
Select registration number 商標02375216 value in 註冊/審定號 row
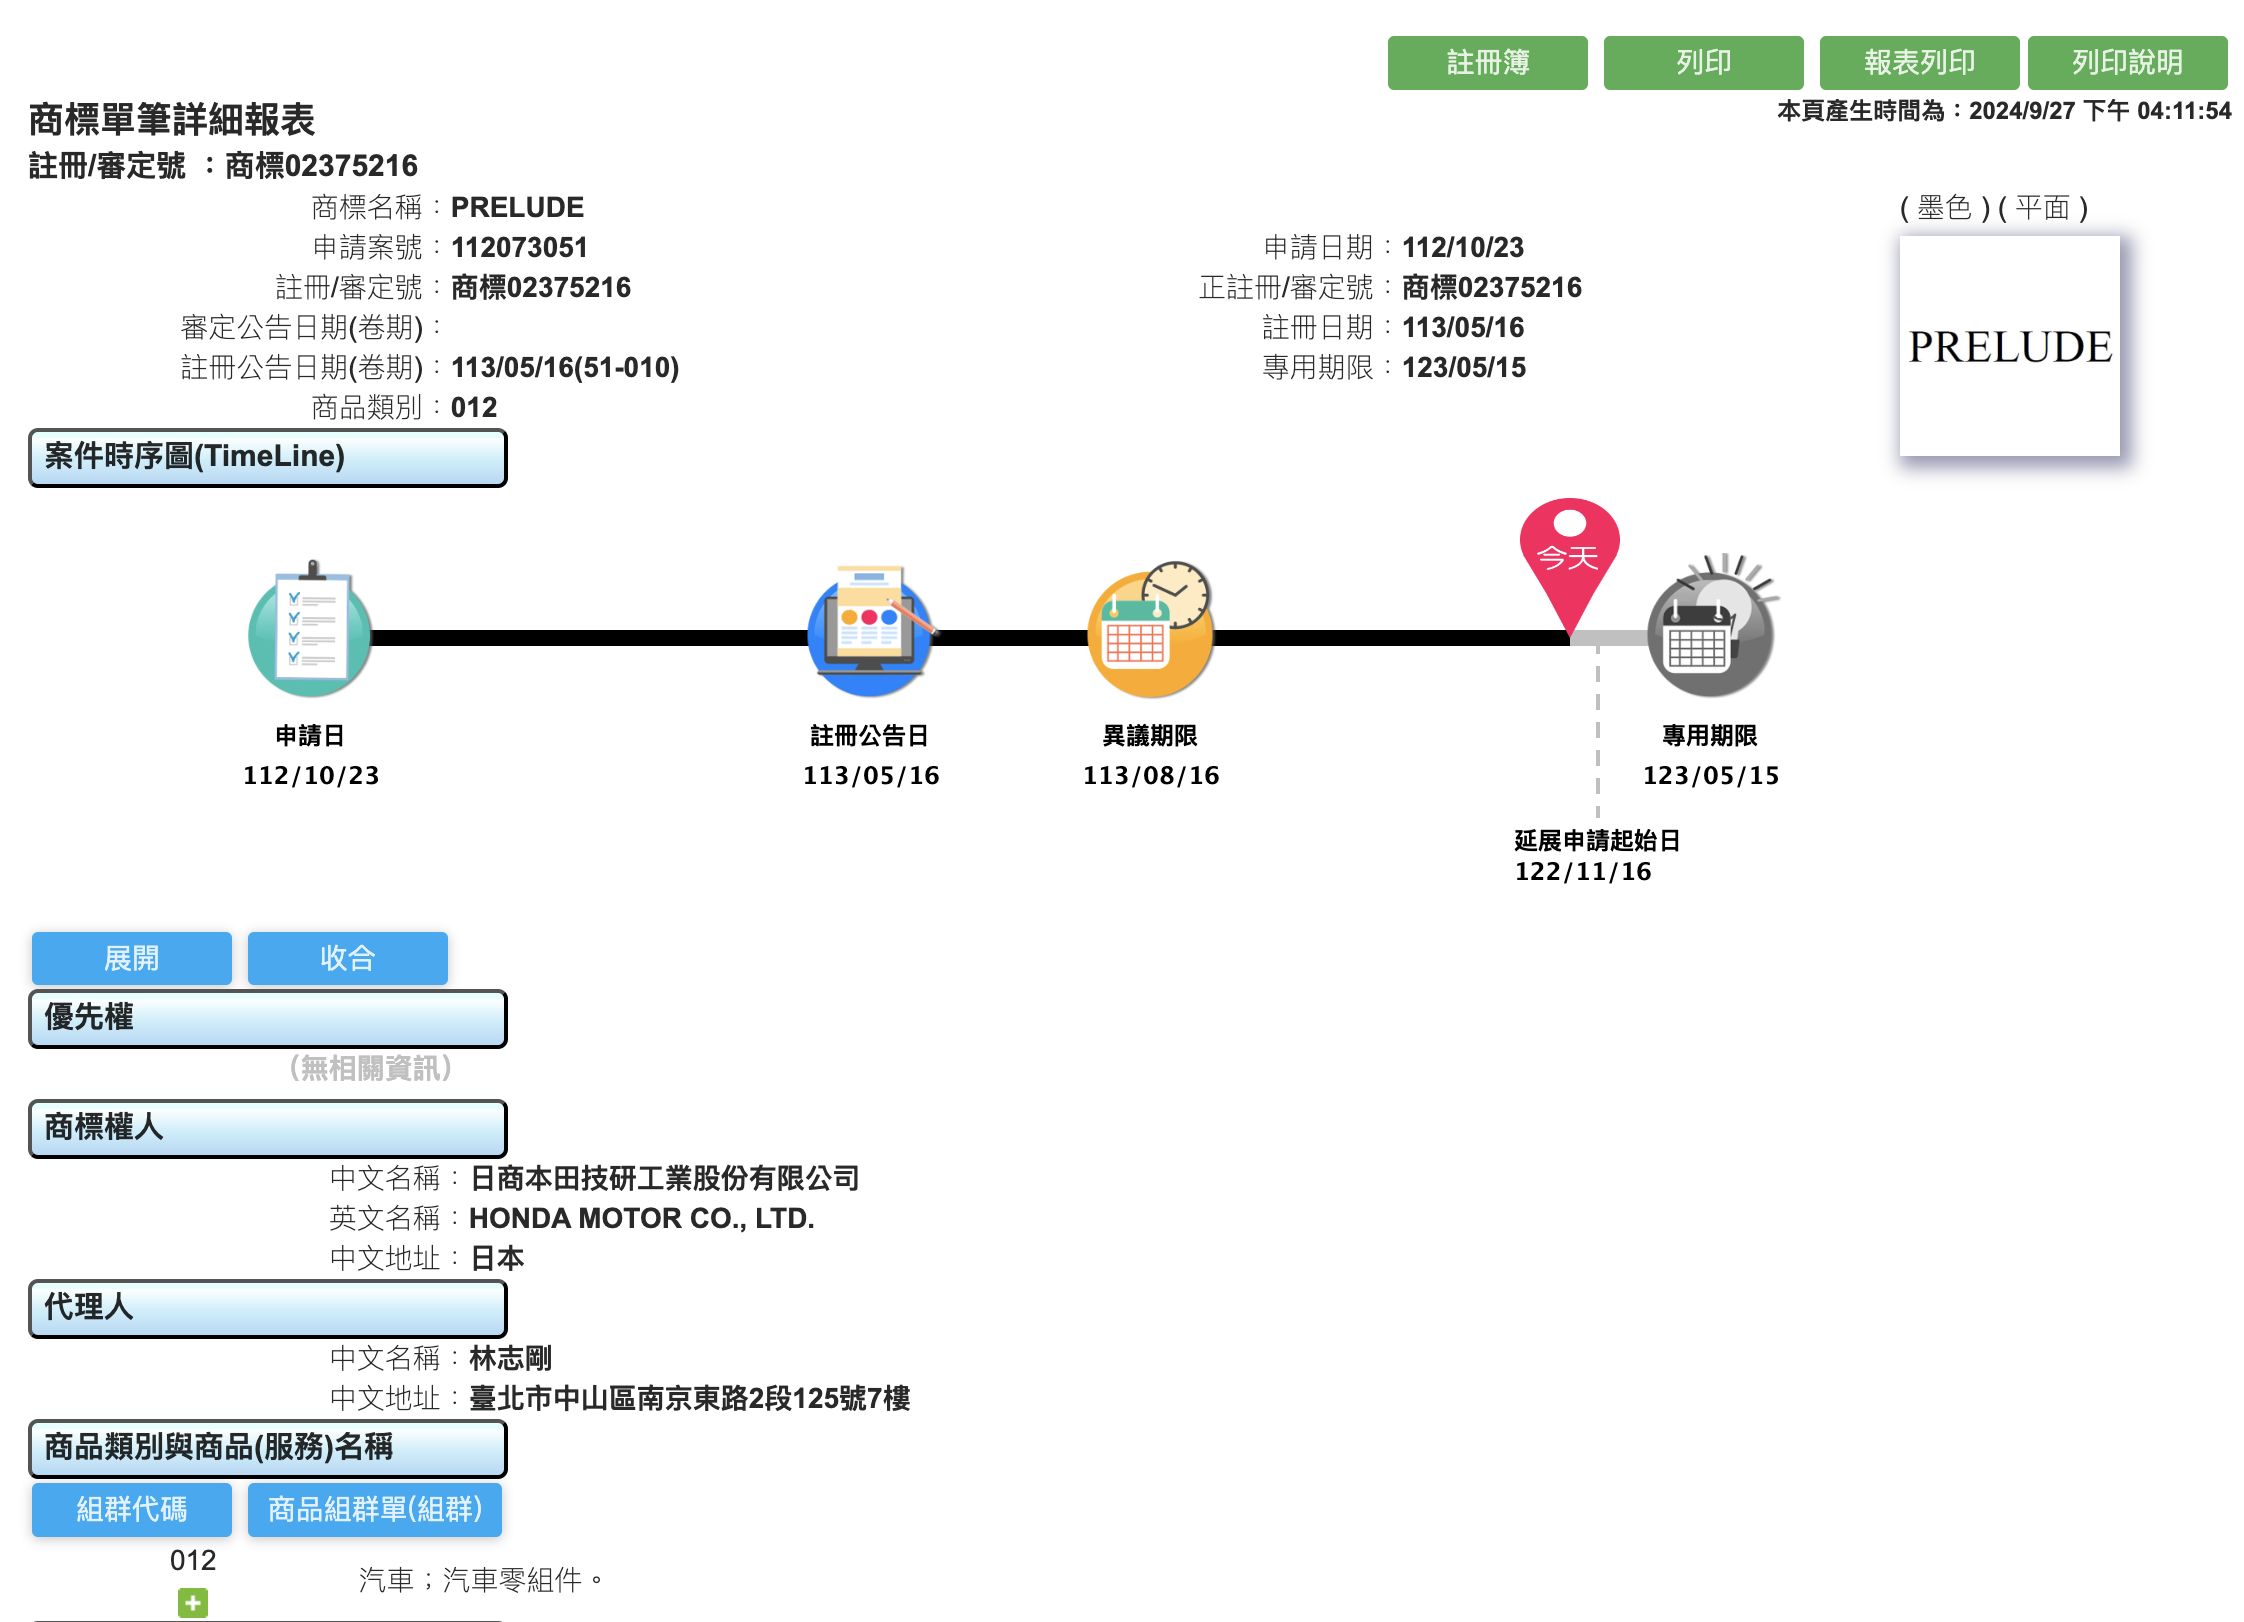pos(541,287)
